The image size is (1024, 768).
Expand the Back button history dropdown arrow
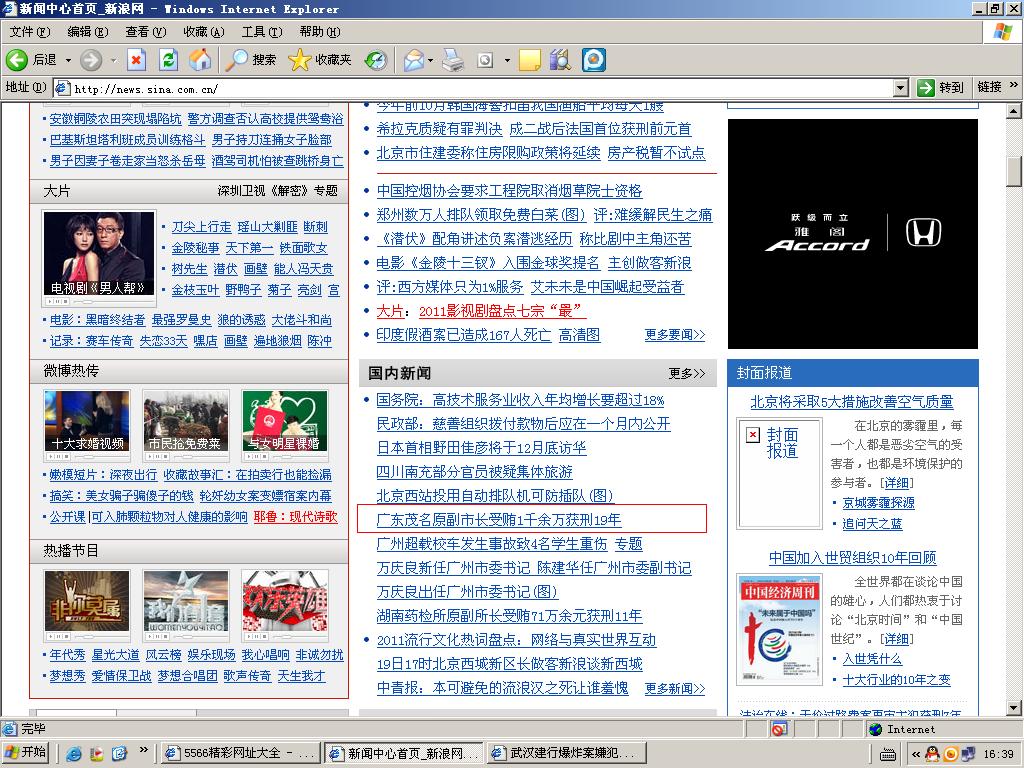(x=67, y=60)
